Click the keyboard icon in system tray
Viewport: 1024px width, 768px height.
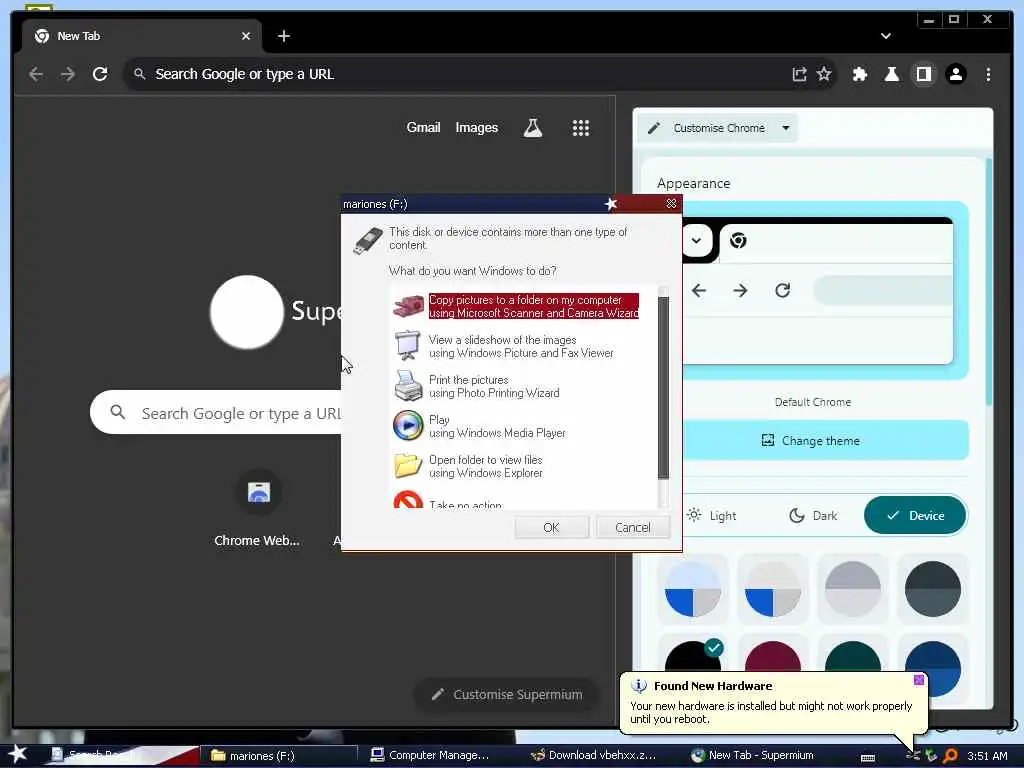tap(868, 757)
